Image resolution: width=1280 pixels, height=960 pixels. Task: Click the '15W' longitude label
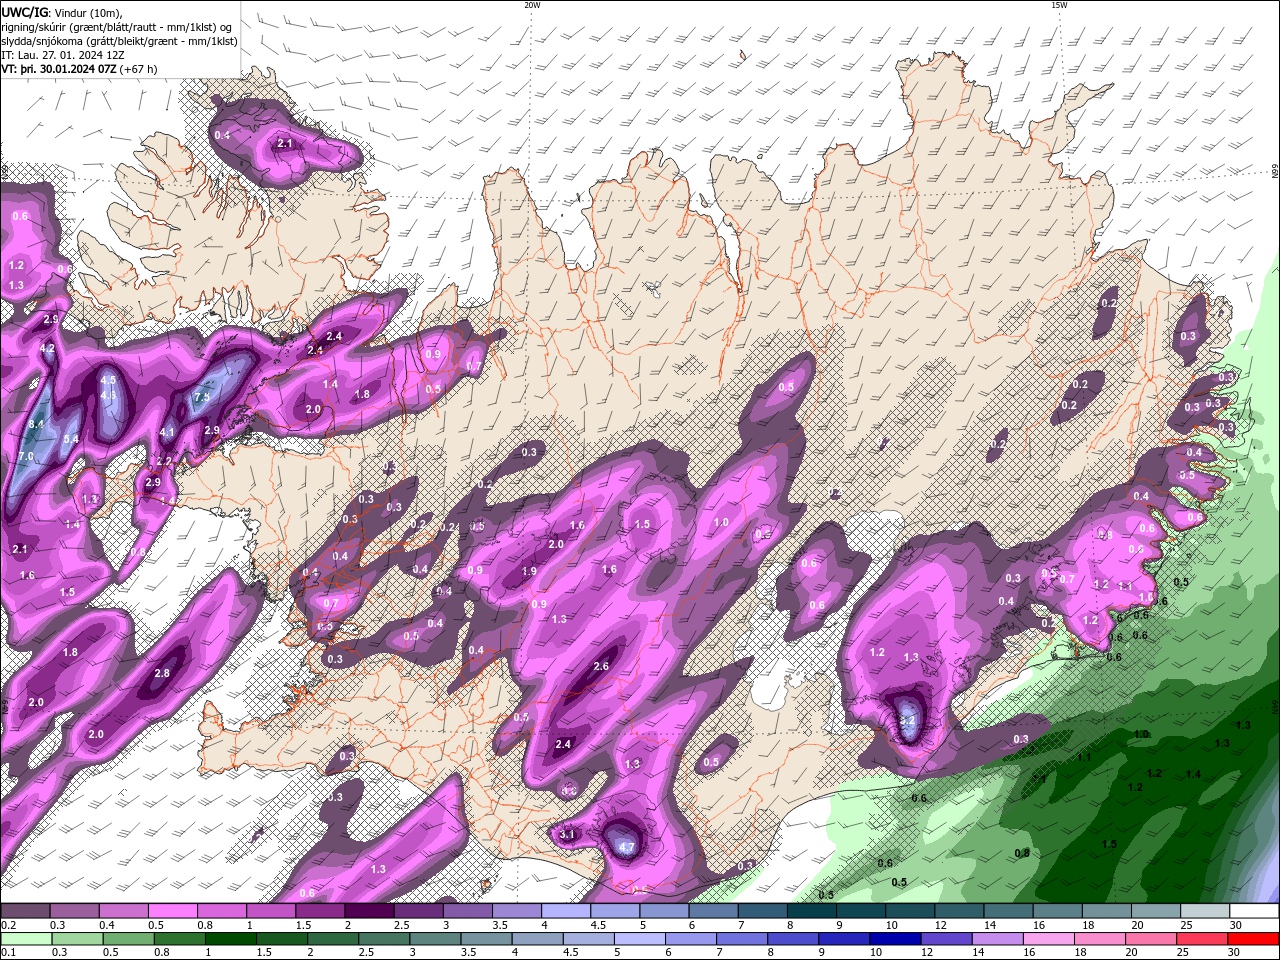[1059, 5]
